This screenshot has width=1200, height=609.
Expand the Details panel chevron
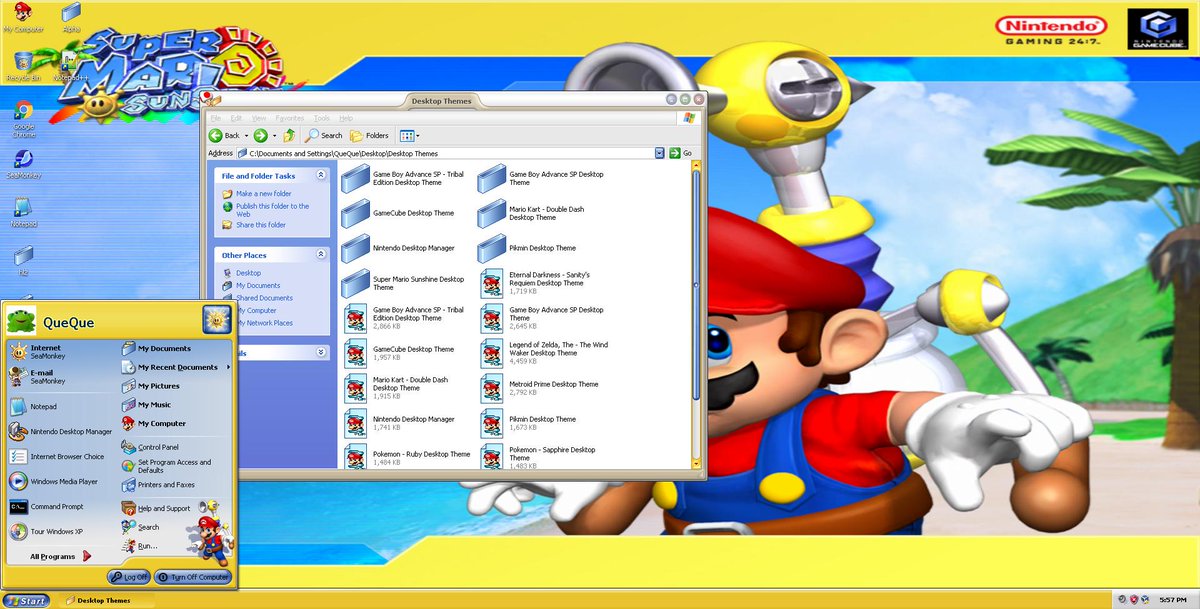pyautogui.click(x=321, y=352)
